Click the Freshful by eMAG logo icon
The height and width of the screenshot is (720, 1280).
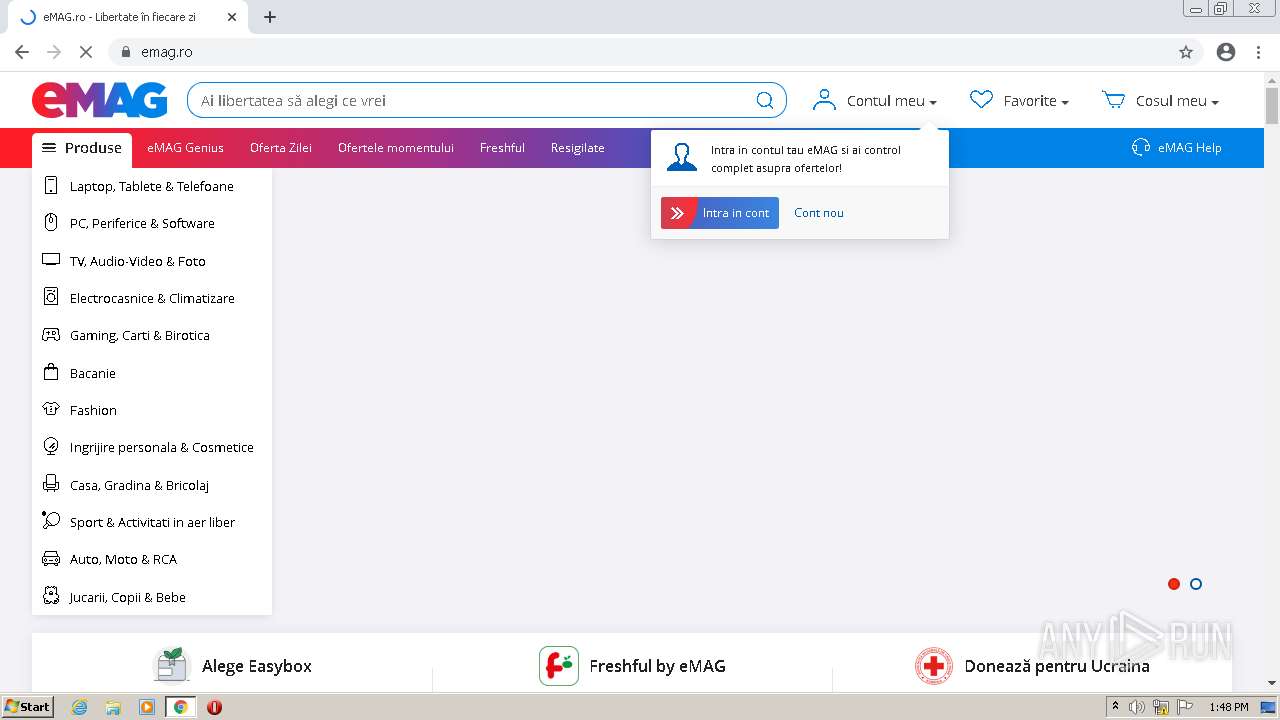click(x=559, y=666)
